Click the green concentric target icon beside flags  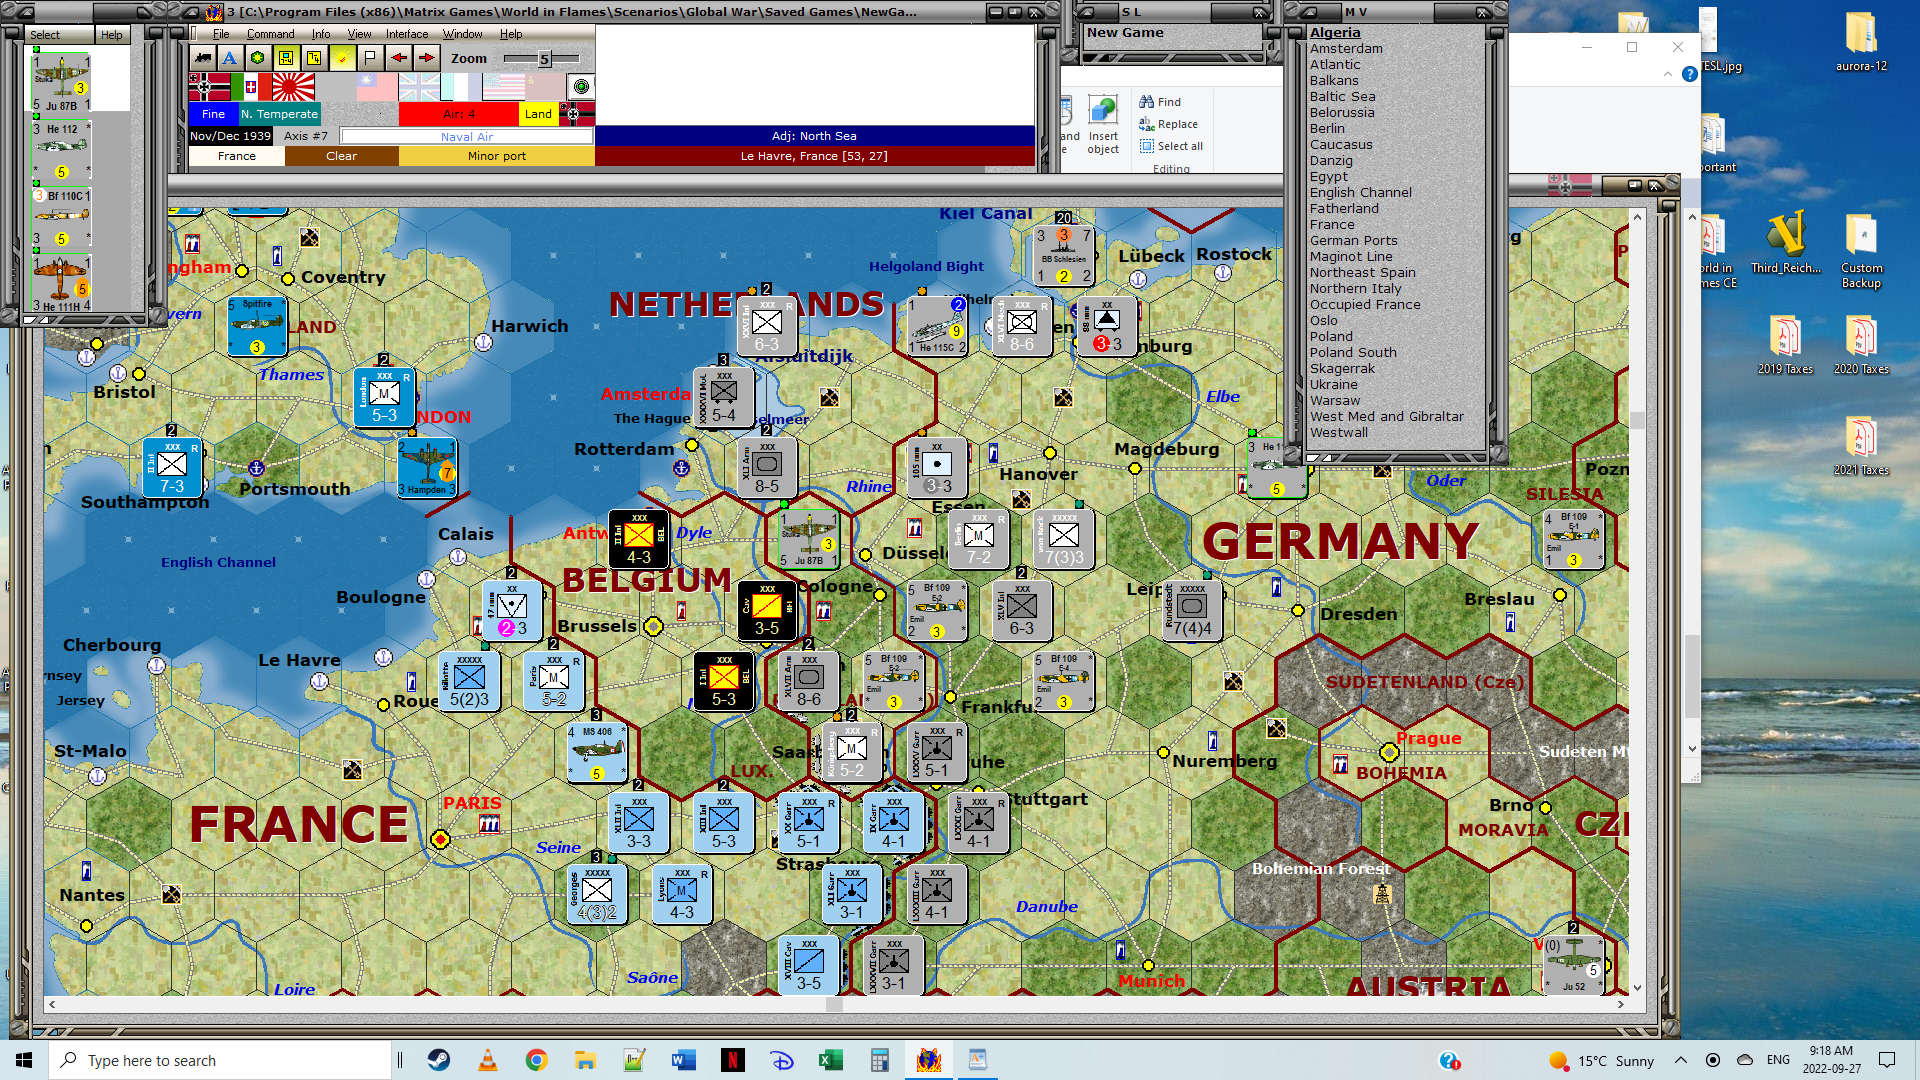coord(581,87)
